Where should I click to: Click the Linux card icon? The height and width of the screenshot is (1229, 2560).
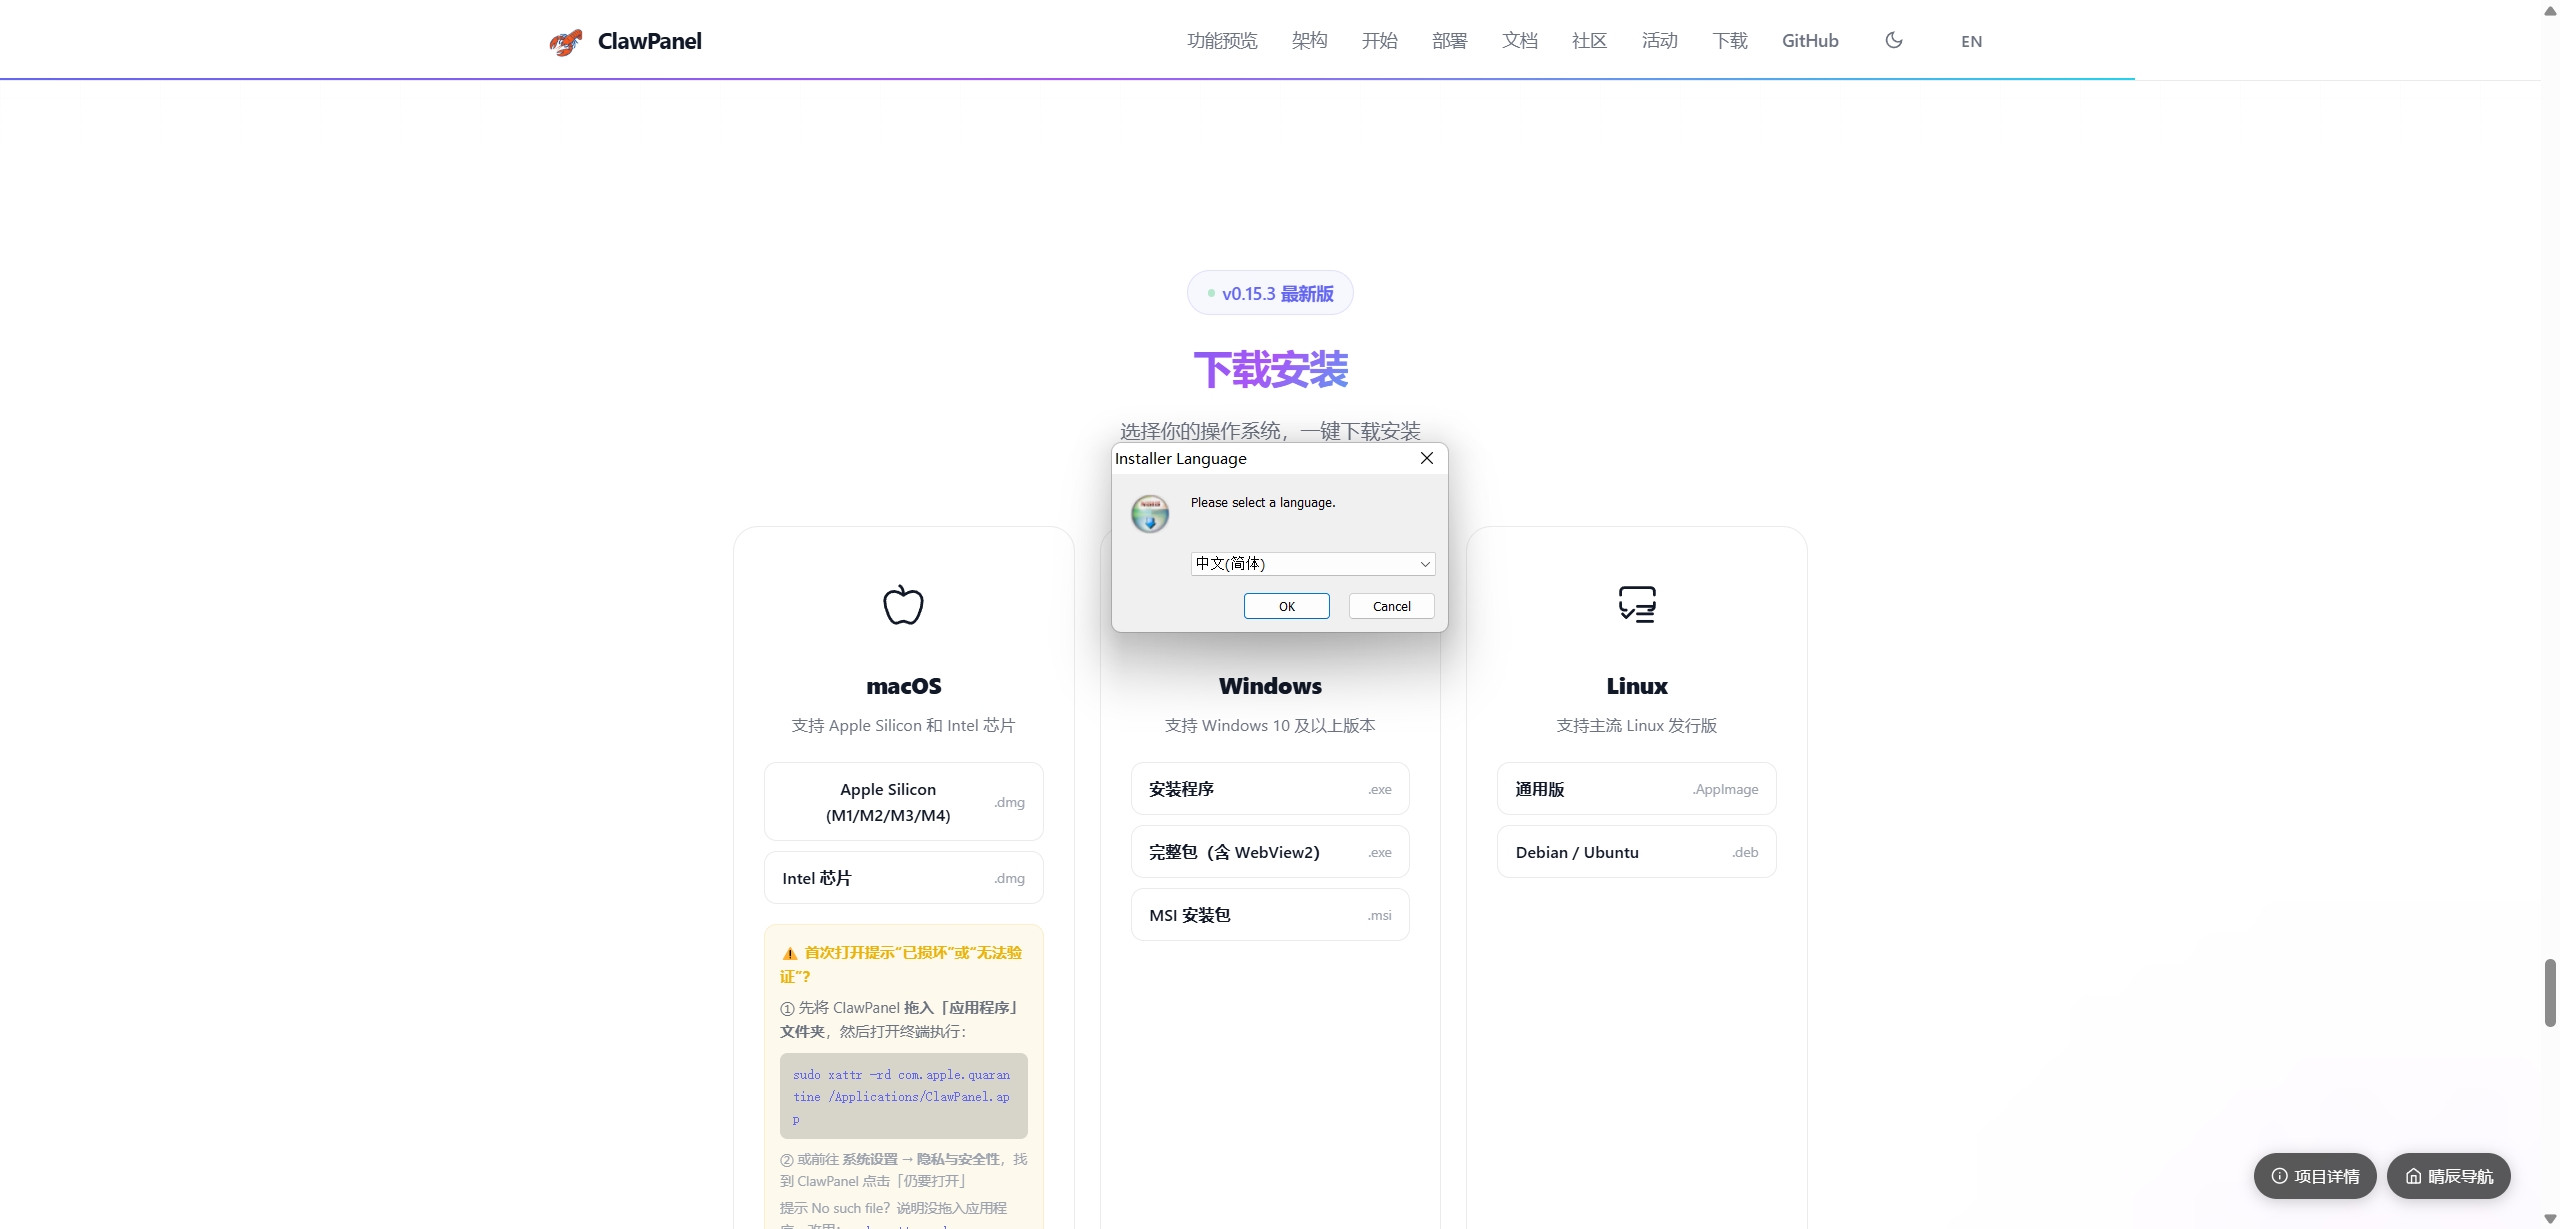1637,604
